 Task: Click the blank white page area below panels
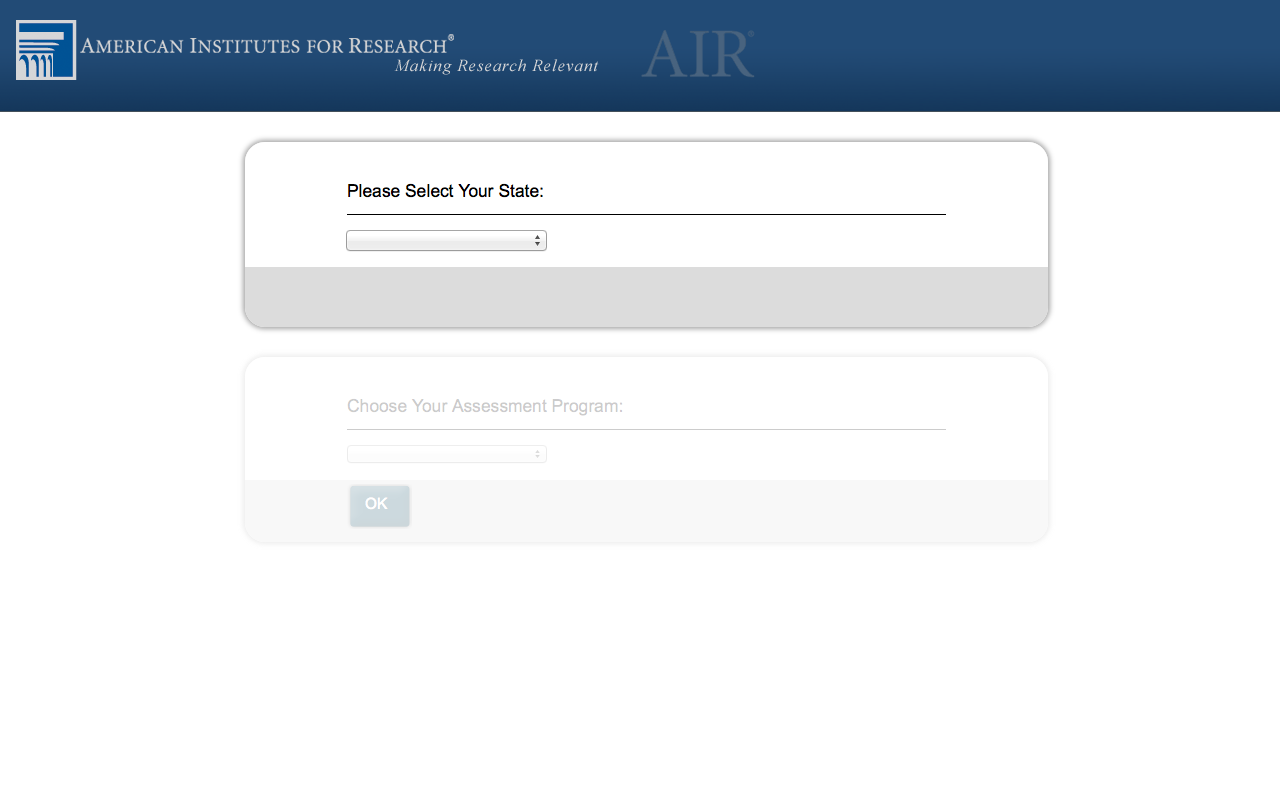(x=640, y=672)
